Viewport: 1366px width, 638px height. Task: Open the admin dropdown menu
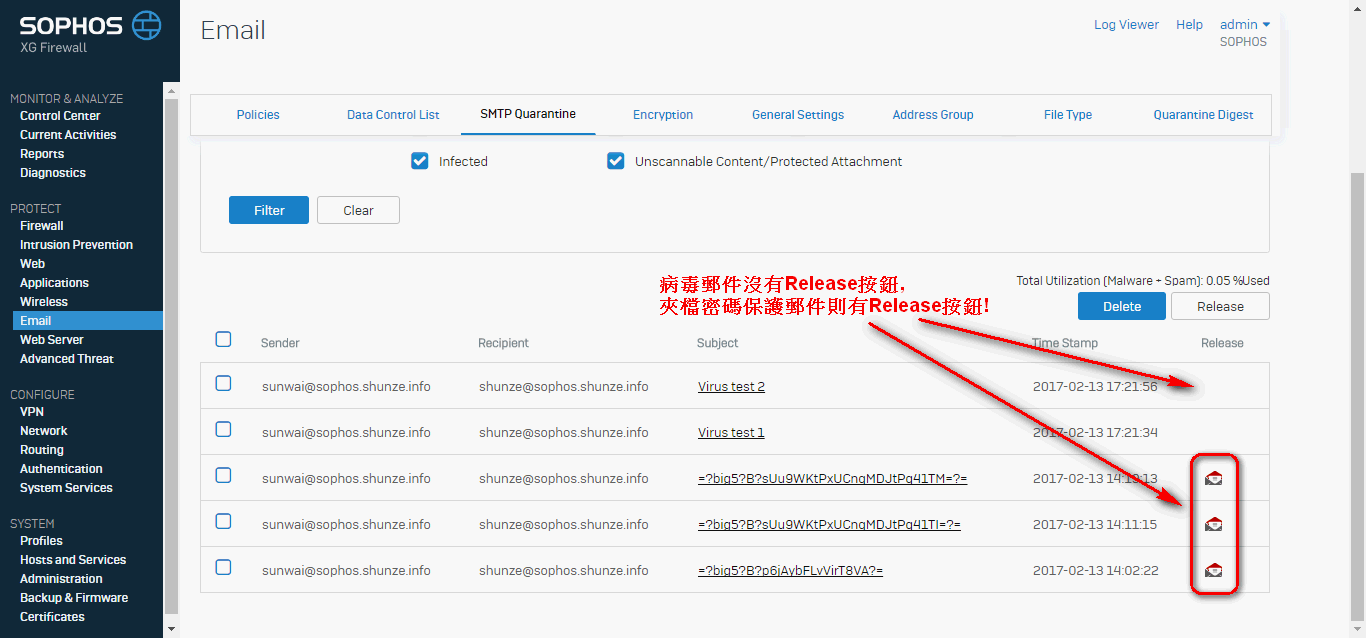click(x=1245, y=25)
